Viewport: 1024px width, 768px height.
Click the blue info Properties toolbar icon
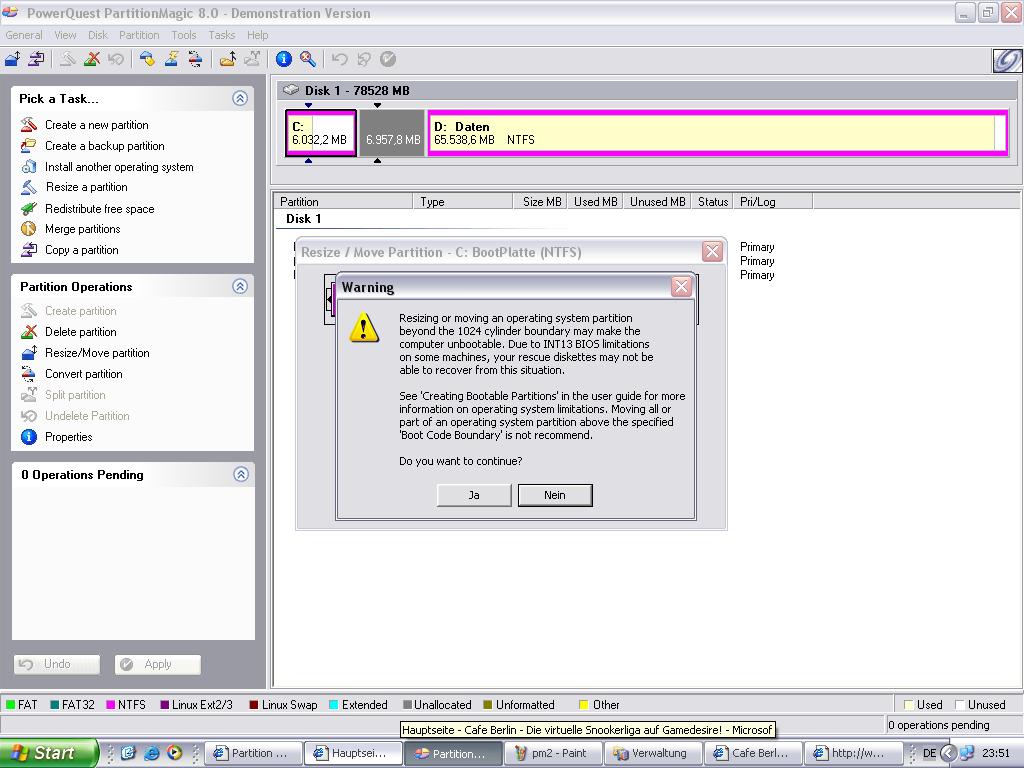[x=283, y=59]
